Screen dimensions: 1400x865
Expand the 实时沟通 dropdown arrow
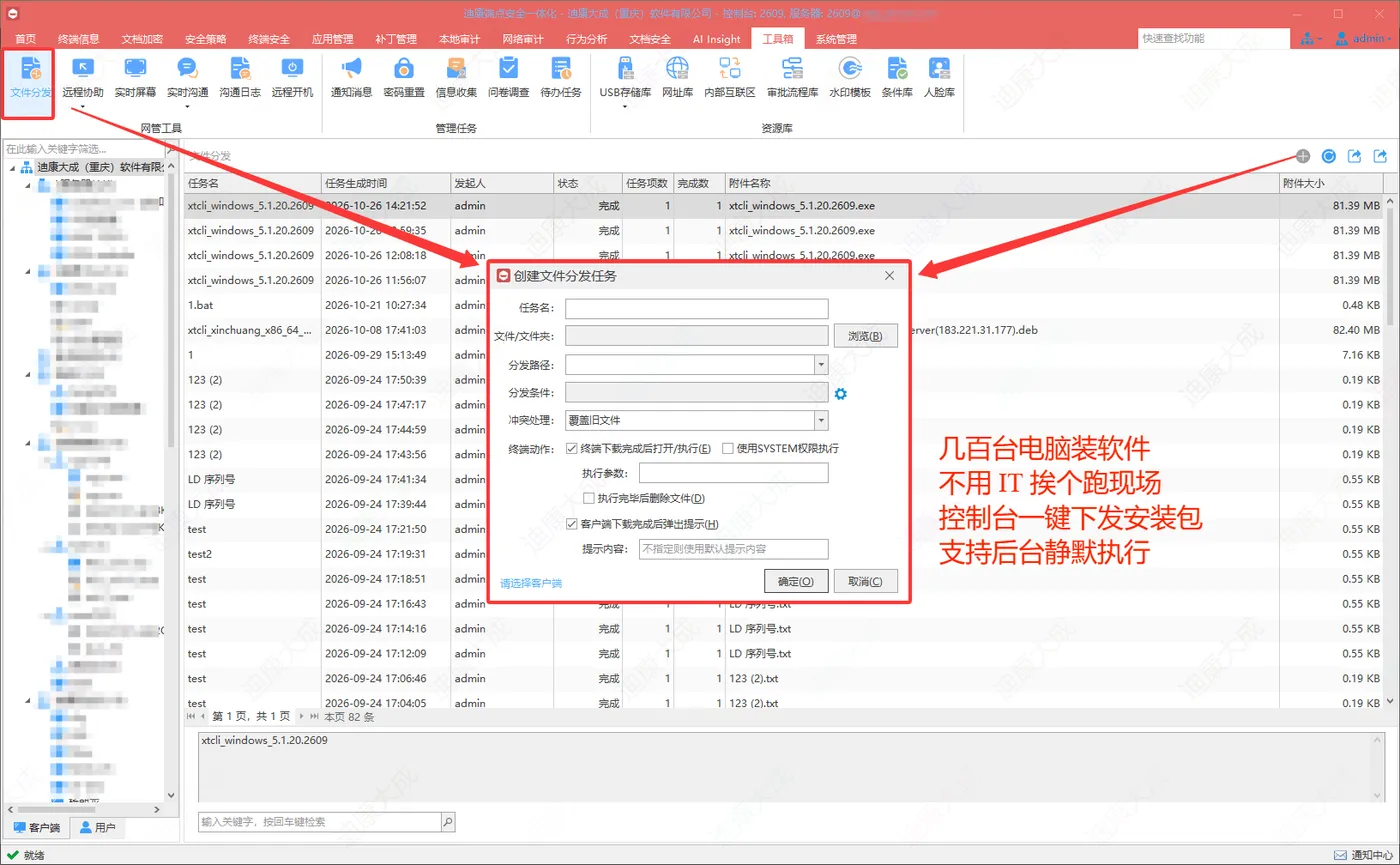point(187,107)
